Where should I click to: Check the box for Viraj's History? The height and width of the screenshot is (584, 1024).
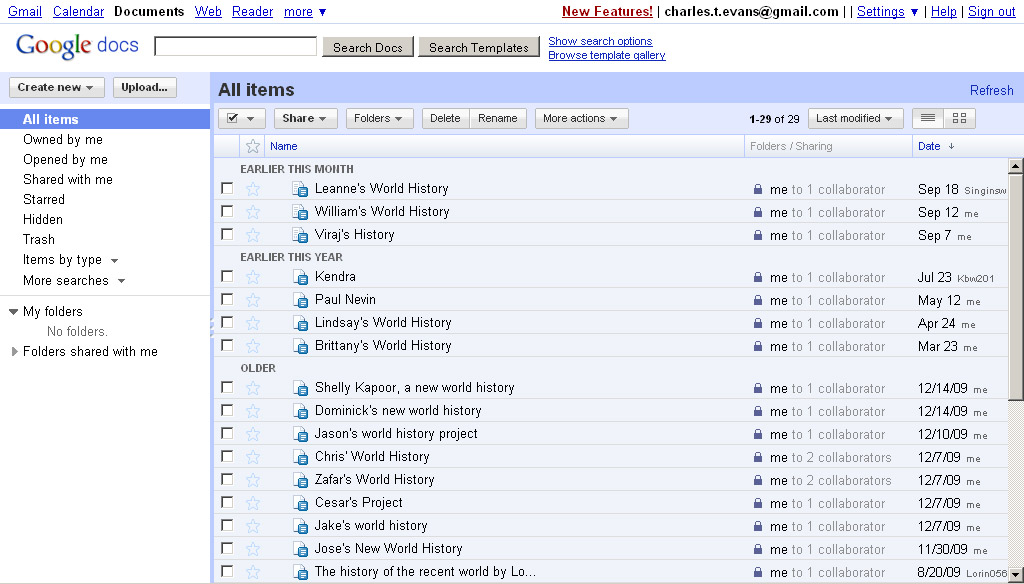pos(227,234)
